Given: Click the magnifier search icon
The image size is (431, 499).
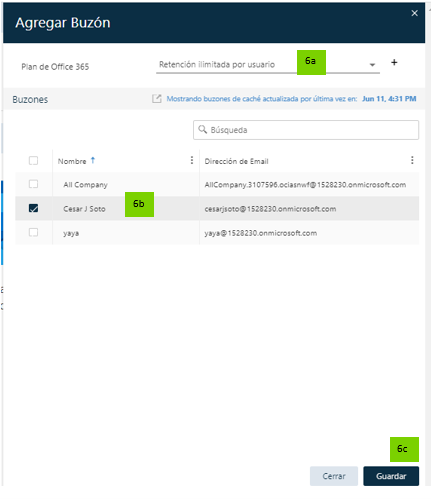Looking at the screenshot, I should click(202, 129).
